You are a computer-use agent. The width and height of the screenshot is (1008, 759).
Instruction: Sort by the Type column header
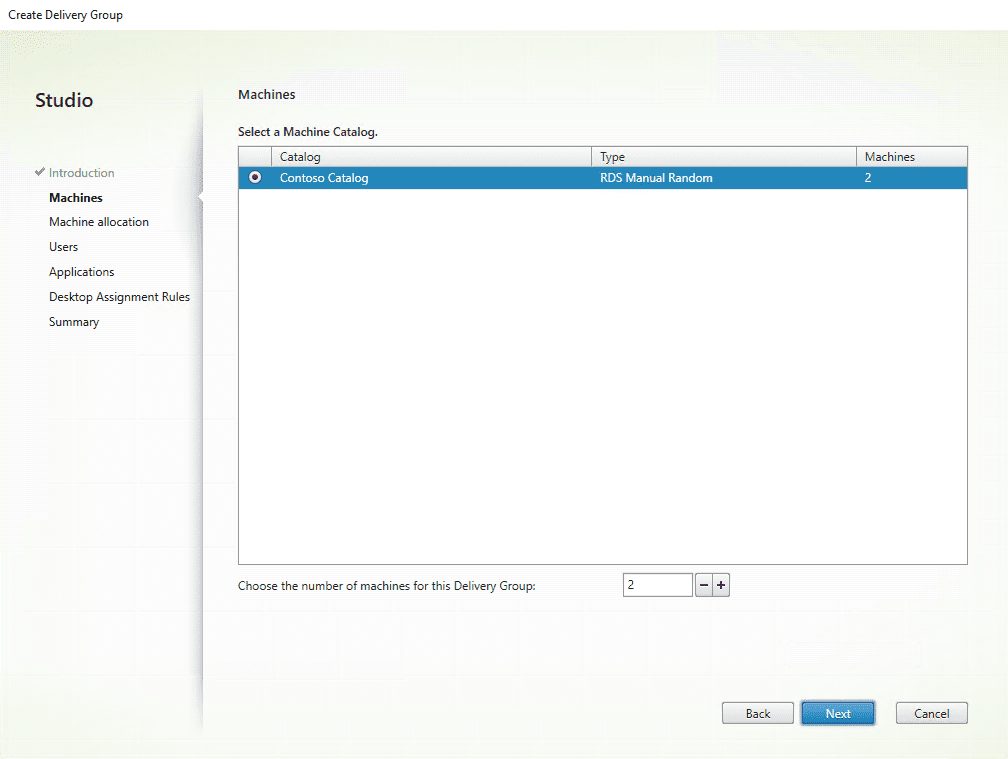click(724, 157)
